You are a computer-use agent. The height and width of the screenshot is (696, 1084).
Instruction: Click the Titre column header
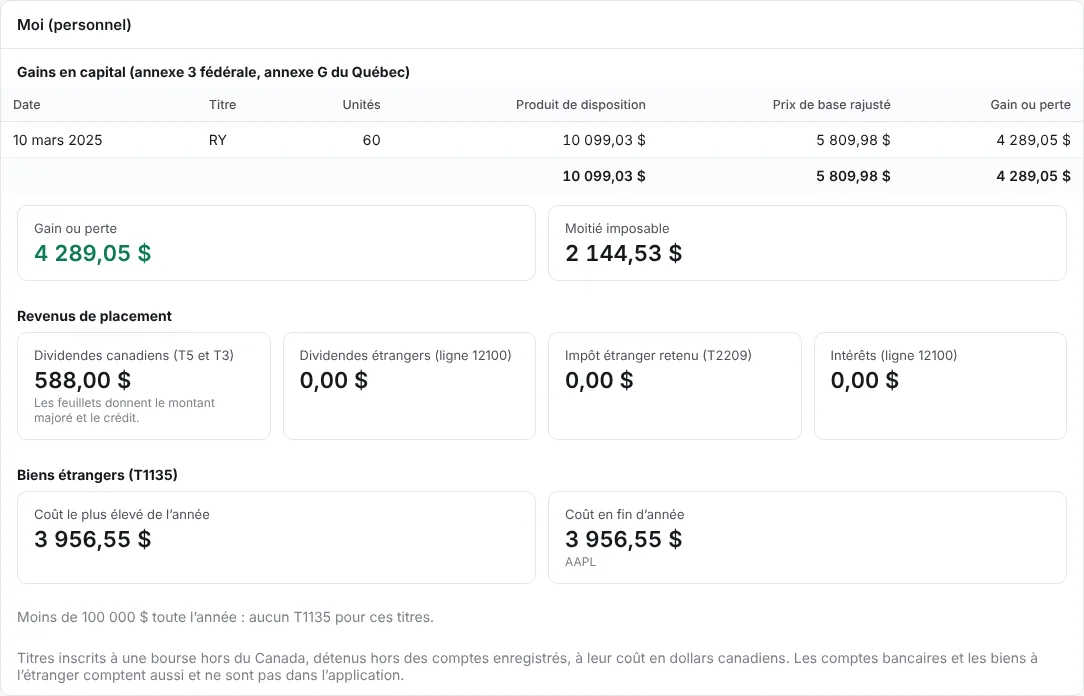click(223, 104)
